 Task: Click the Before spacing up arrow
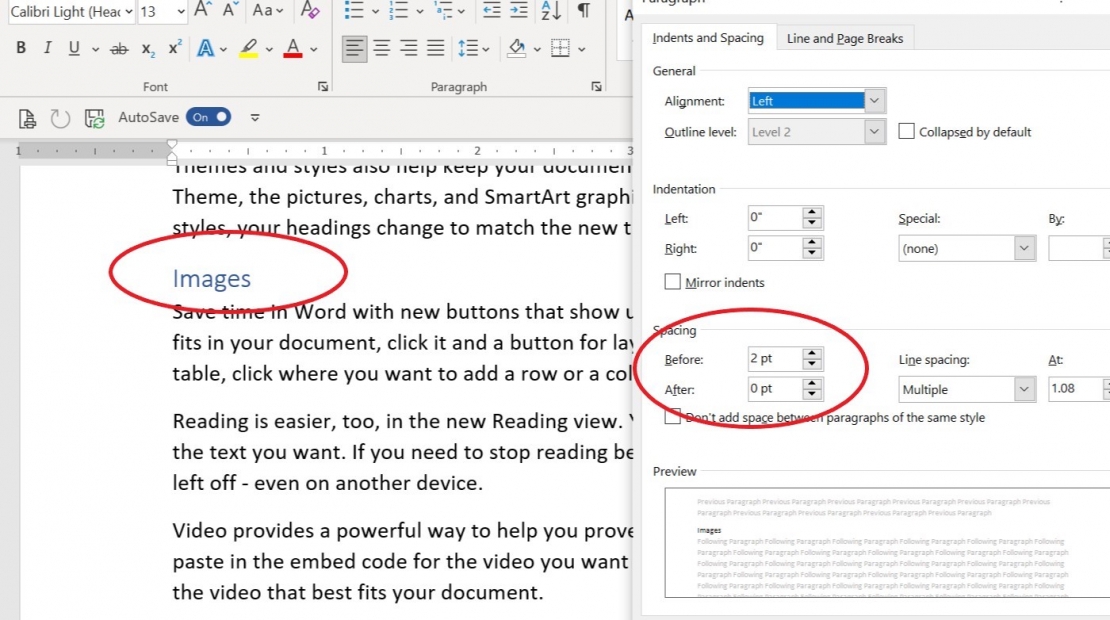[812, 352]
